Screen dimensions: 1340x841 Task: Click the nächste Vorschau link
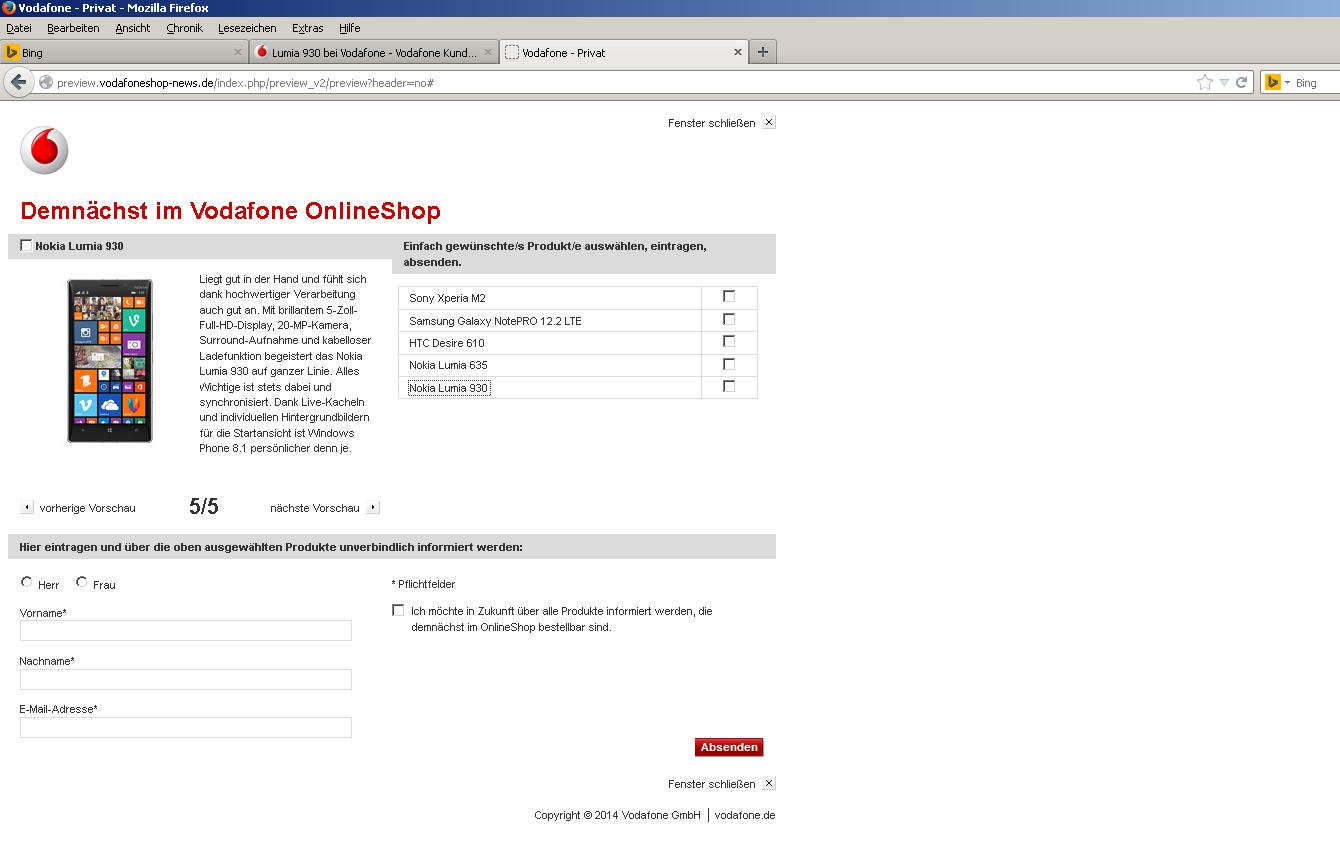point(315,508)
